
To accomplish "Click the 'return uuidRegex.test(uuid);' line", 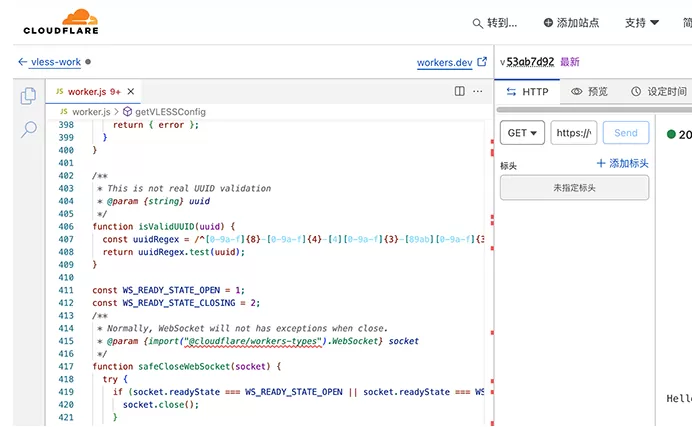I will tap(174, 252).
